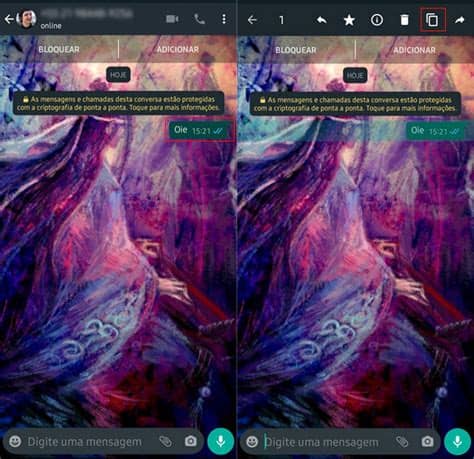Open the three-dot overflow menu in left chat

(224, 19)
